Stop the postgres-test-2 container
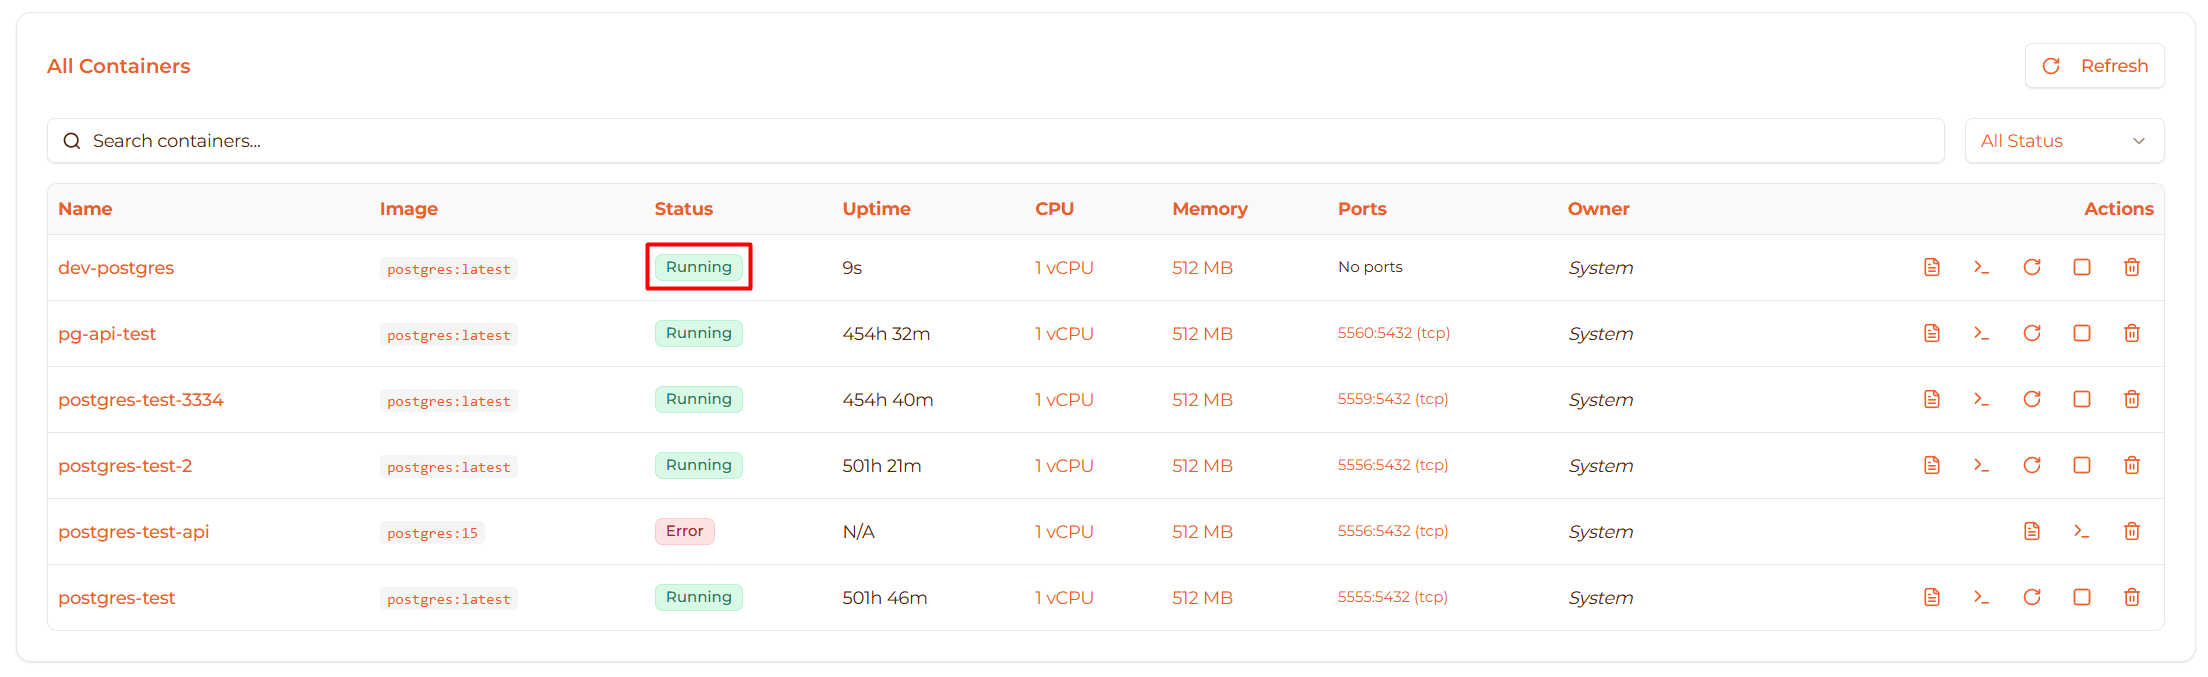 [x=2081, y=465]
